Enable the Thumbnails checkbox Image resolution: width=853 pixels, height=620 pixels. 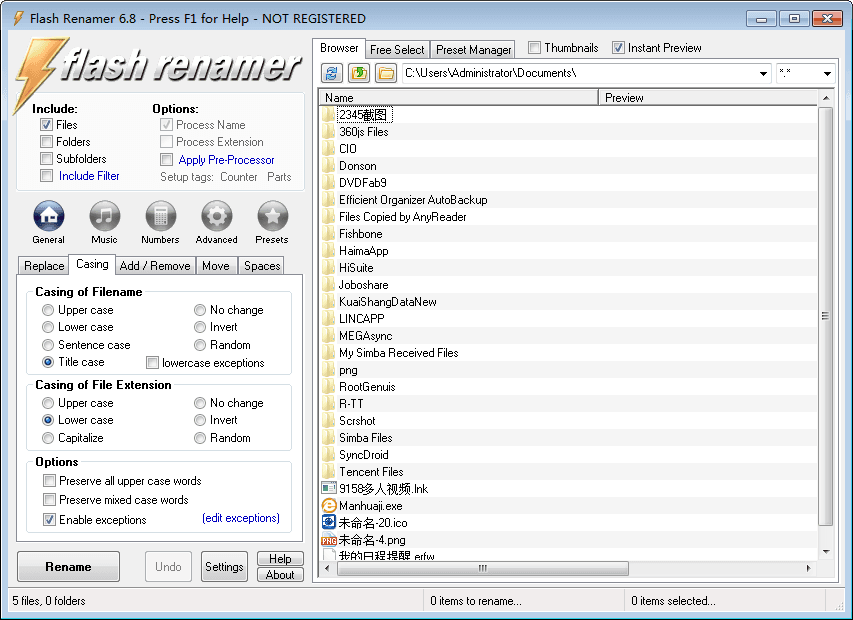[535, 48]
